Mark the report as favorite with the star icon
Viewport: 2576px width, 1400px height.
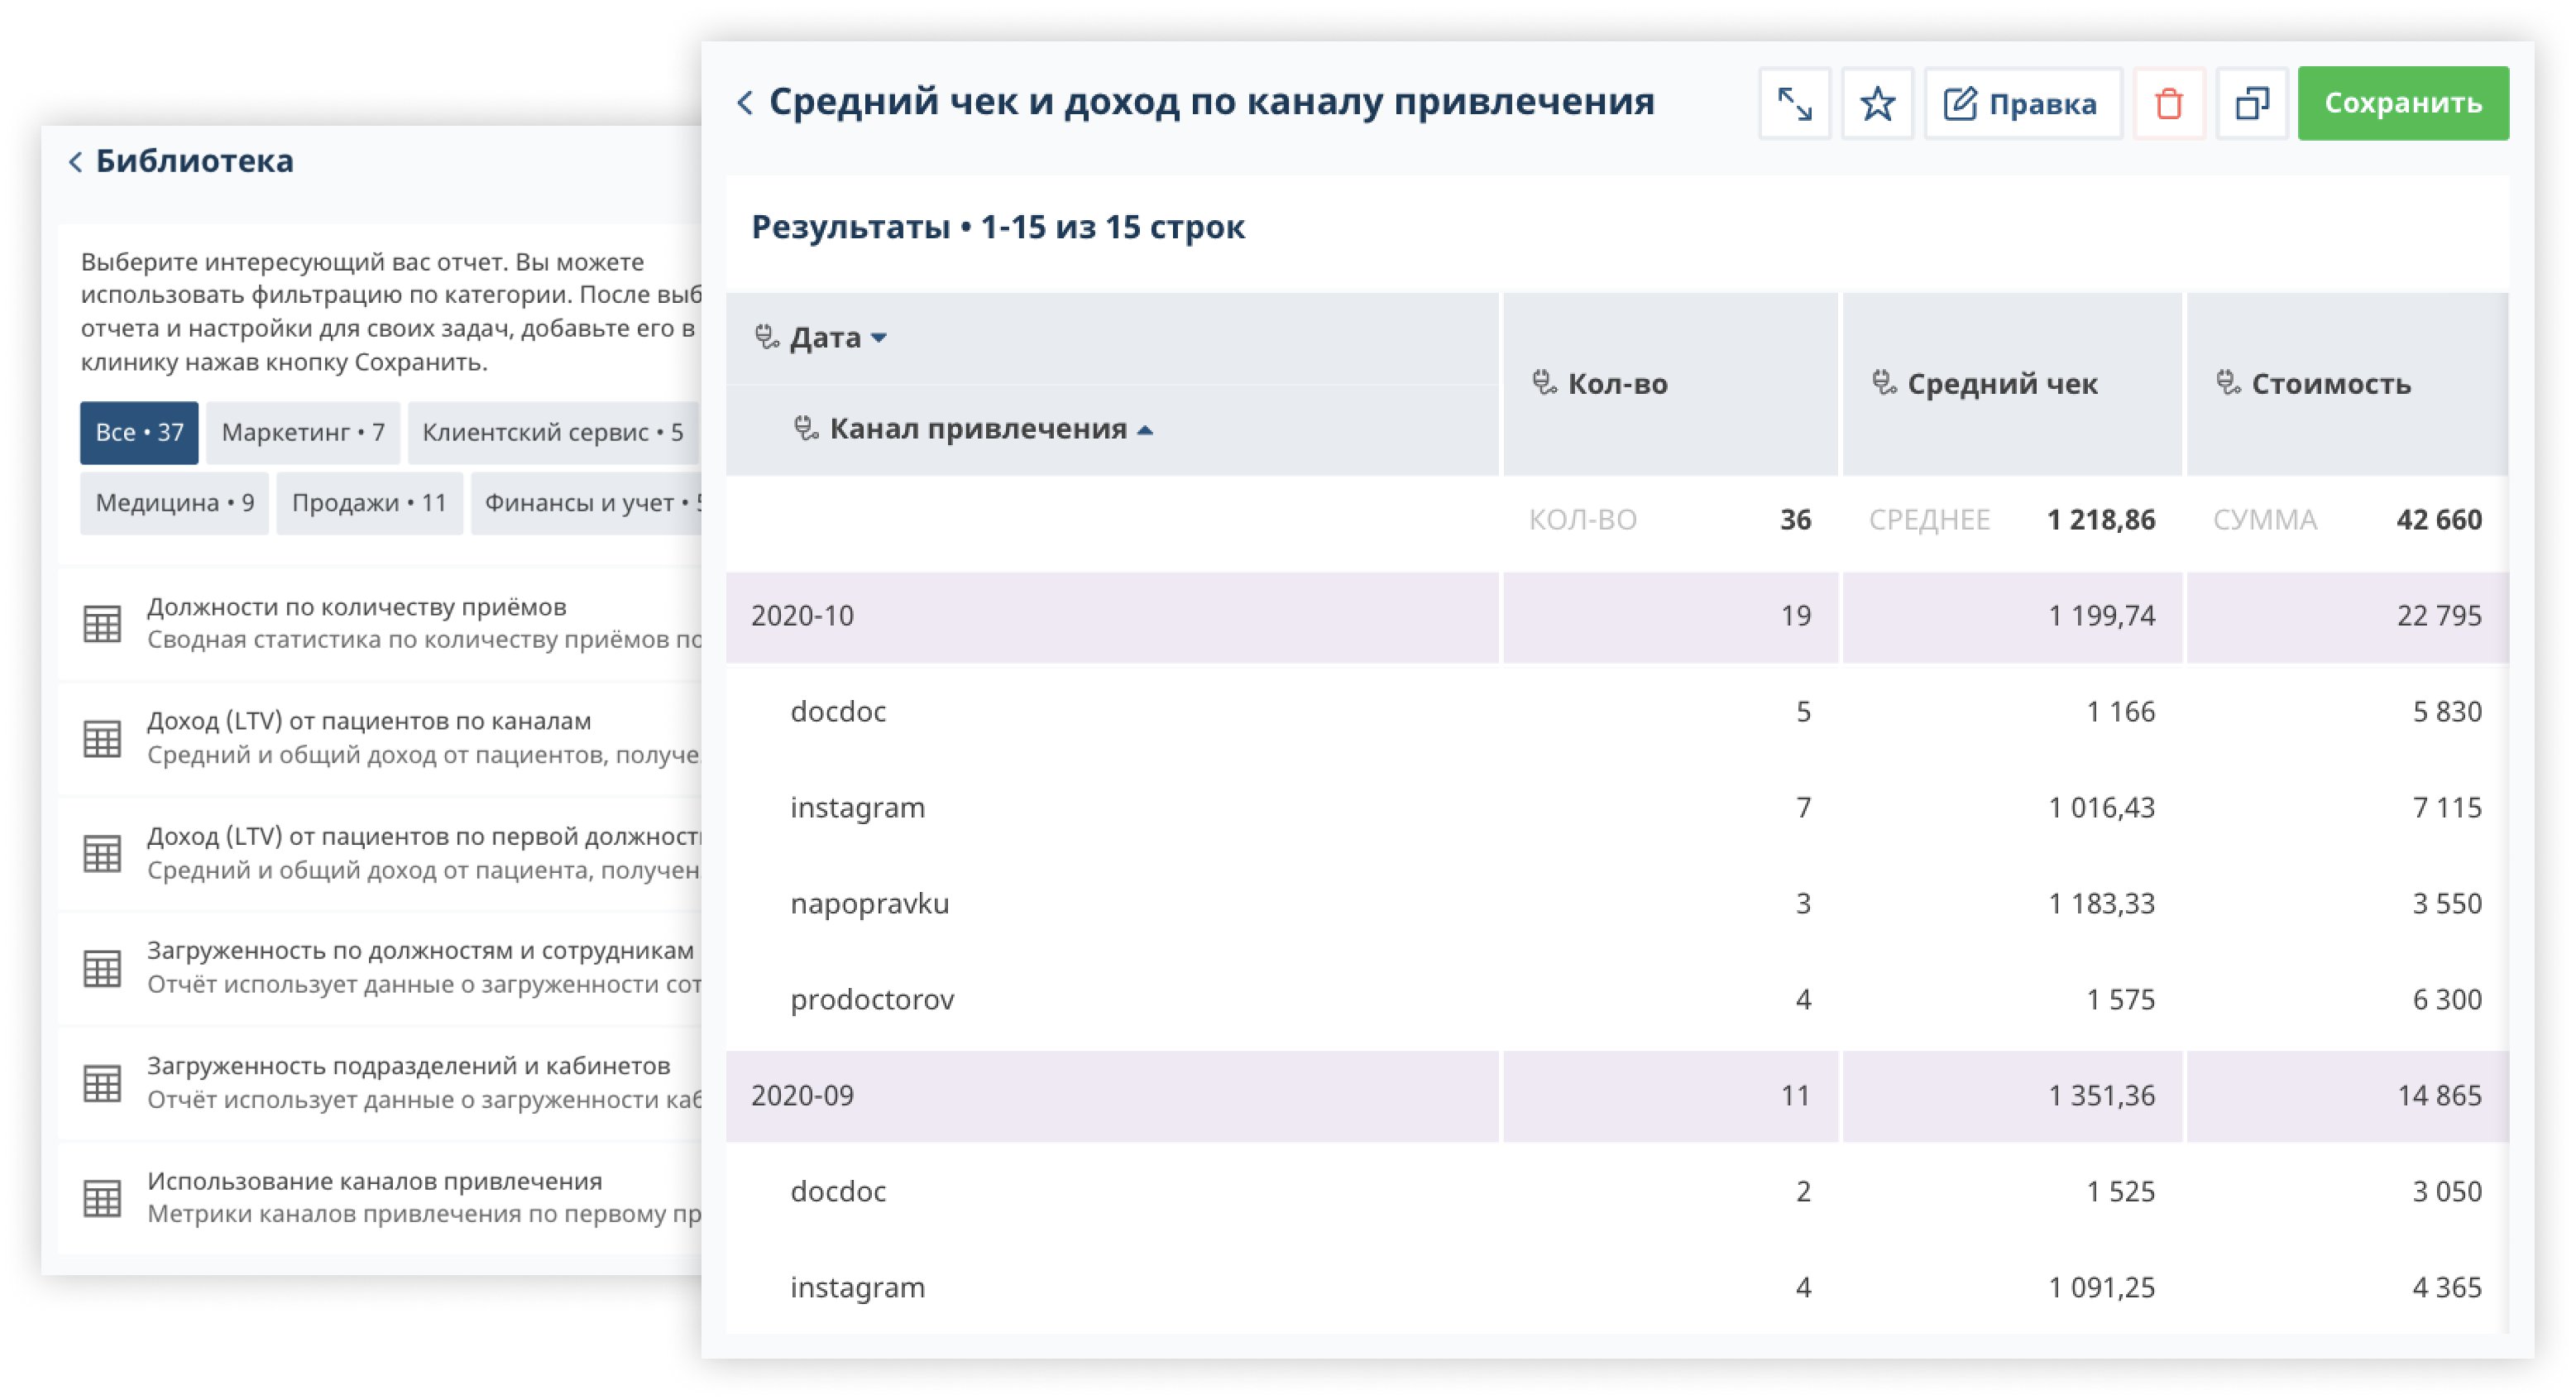(x=1879, y=103)
